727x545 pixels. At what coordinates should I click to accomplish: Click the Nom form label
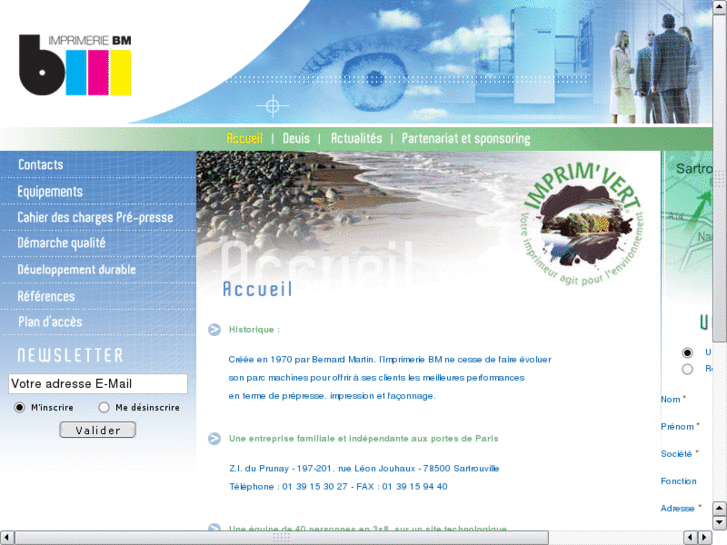point(670,399)
